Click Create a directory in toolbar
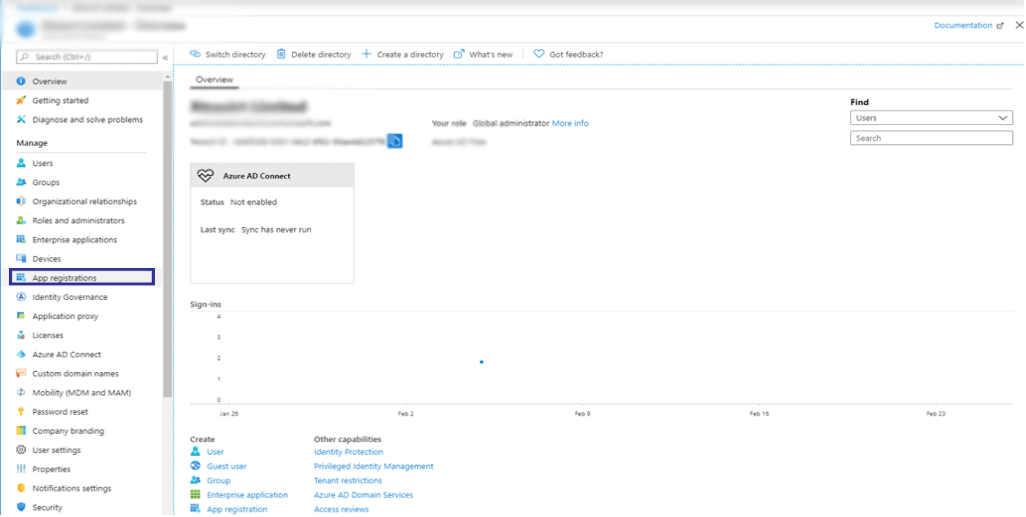1026x517 pixels. click(402, 54)
